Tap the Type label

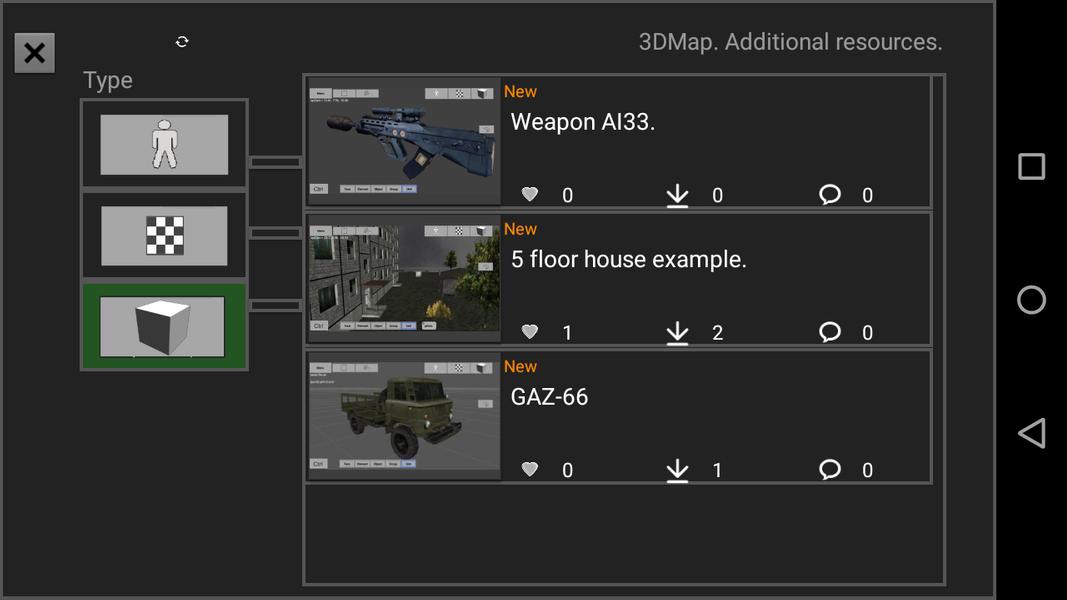108,81
